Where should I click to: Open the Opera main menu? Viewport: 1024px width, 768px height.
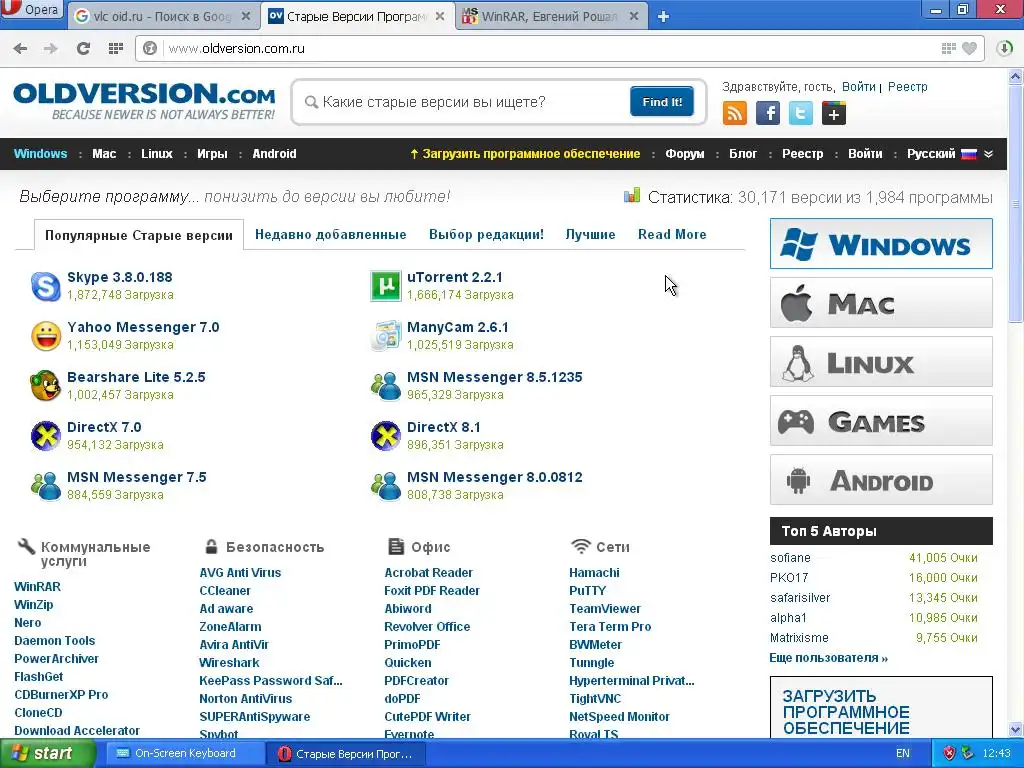click(x=33, y=10)
